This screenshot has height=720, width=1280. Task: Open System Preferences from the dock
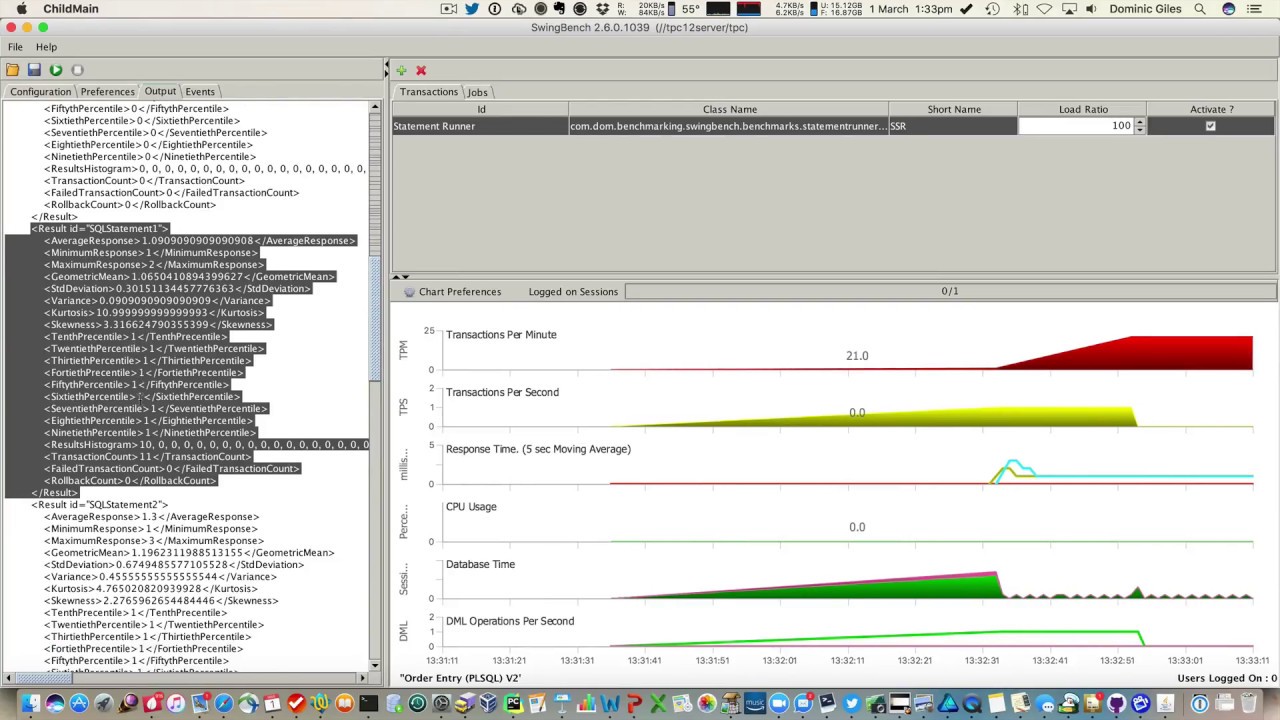441,703
